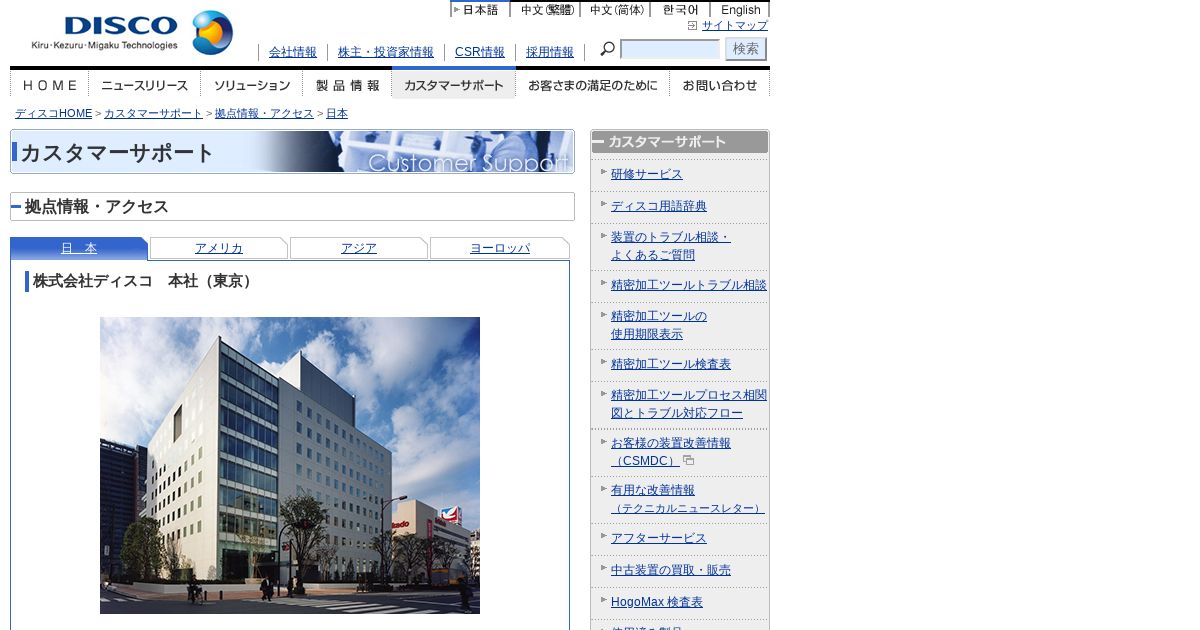Click the 検索 search button
This screenshot has height=630, width=1200.
[x=746, y=49]
